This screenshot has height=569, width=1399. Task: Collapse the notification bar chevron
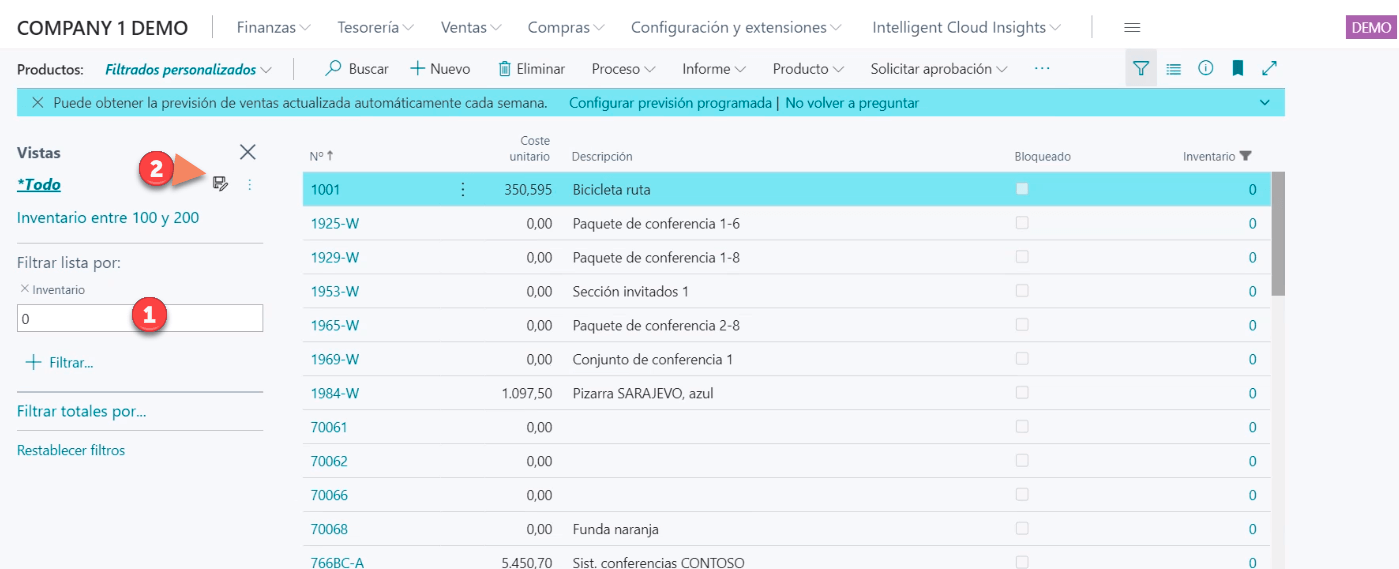[1265, 103]
